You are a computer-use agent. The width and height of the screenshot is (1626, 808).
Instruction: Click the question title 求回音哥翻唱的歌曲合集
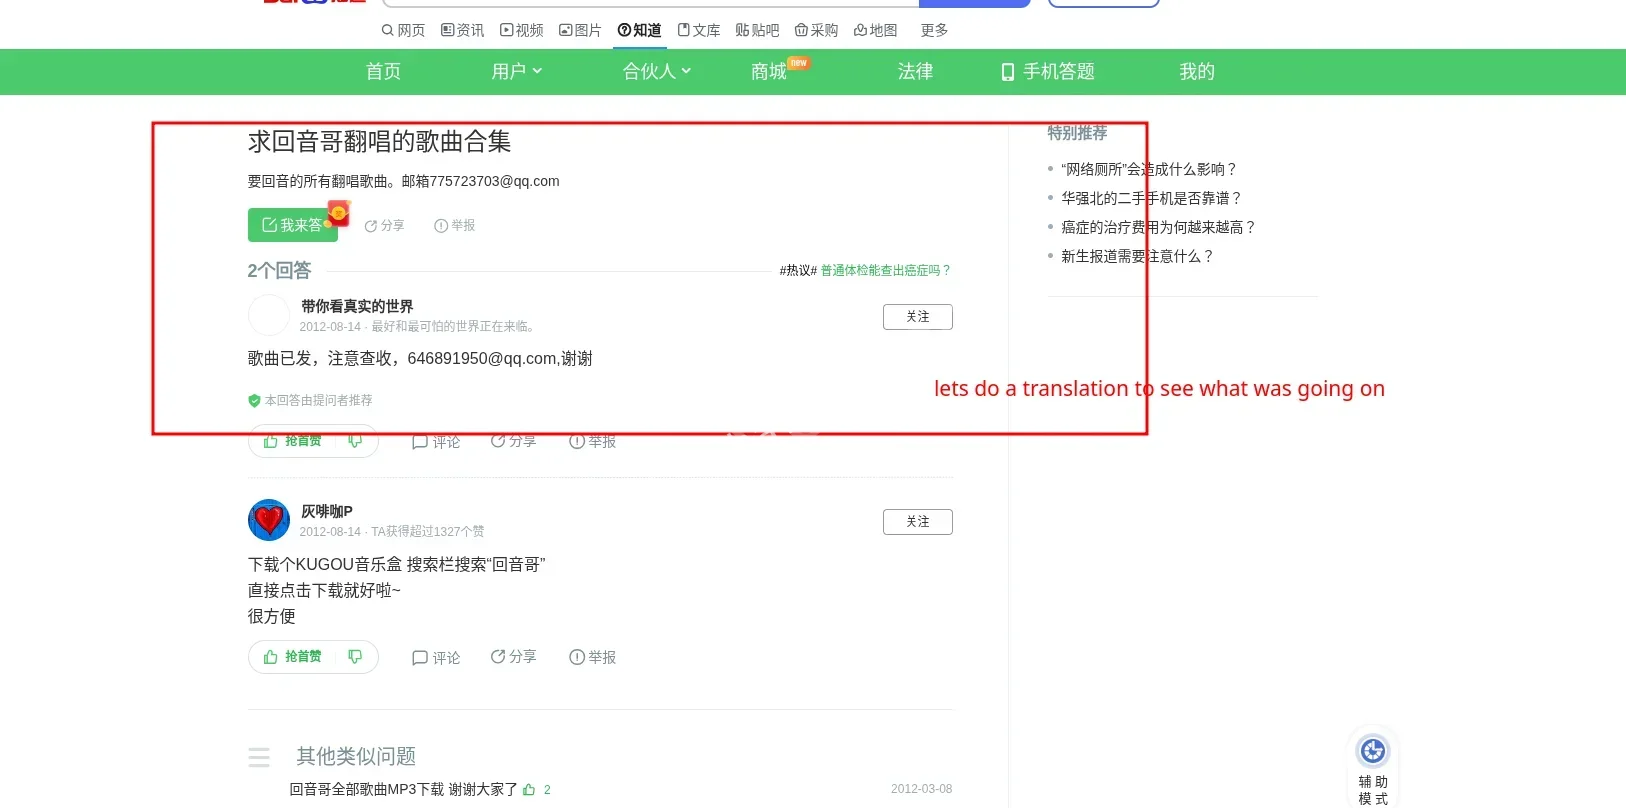tap(379, 141)
